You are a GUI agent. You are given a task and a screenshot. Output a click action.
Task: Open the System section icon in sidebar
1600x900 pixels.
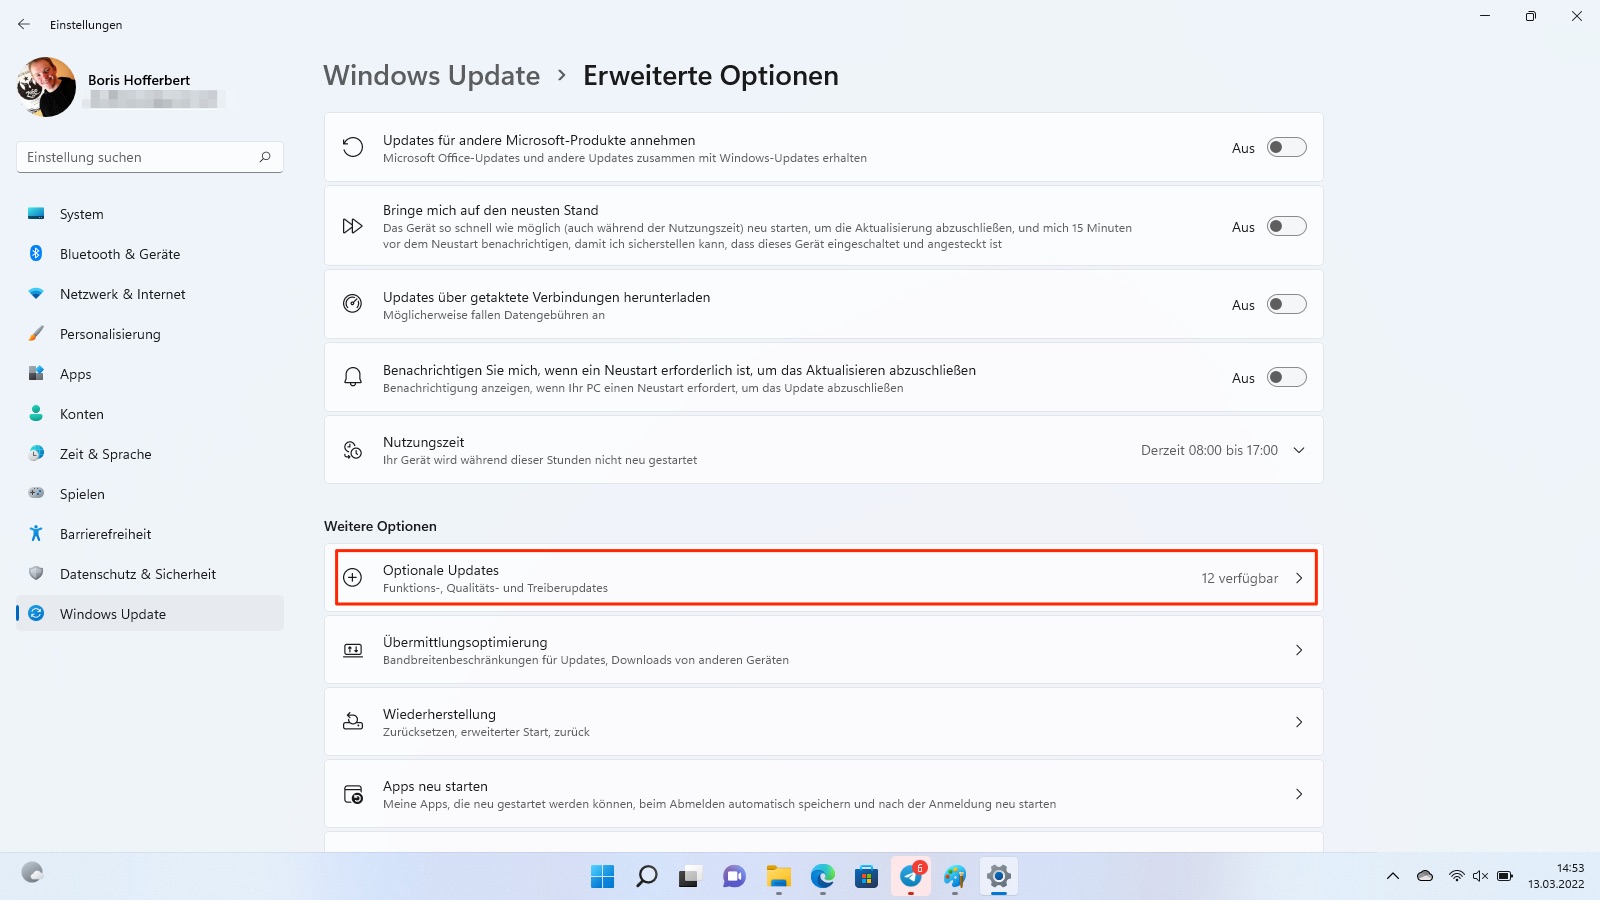36,213
